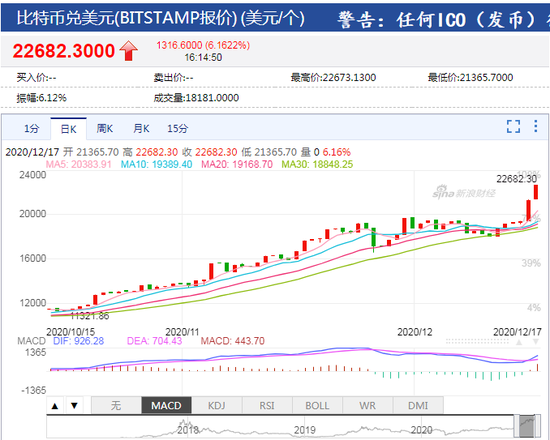550x440 pixels.
Task: Open the three-dot chart options menu
Action: (536, 126)
